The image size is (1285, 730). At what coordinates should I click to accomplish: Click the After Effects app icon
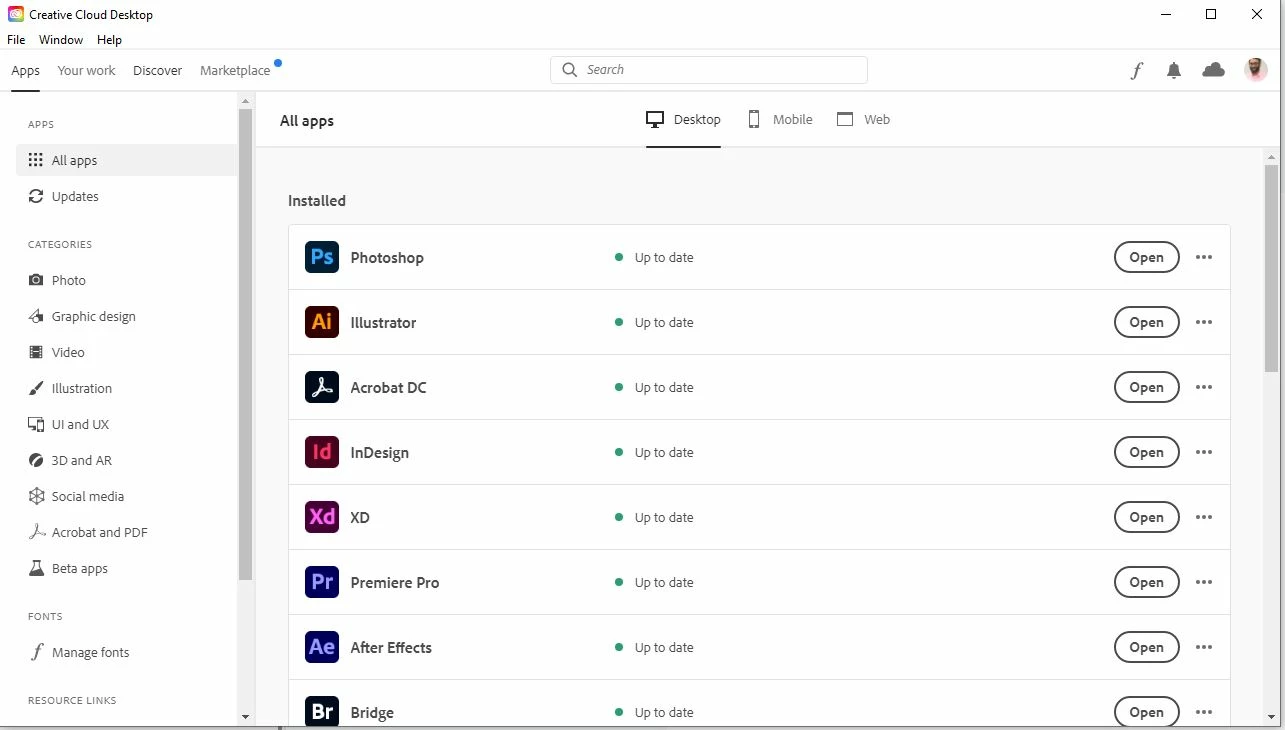coord(322,647)
